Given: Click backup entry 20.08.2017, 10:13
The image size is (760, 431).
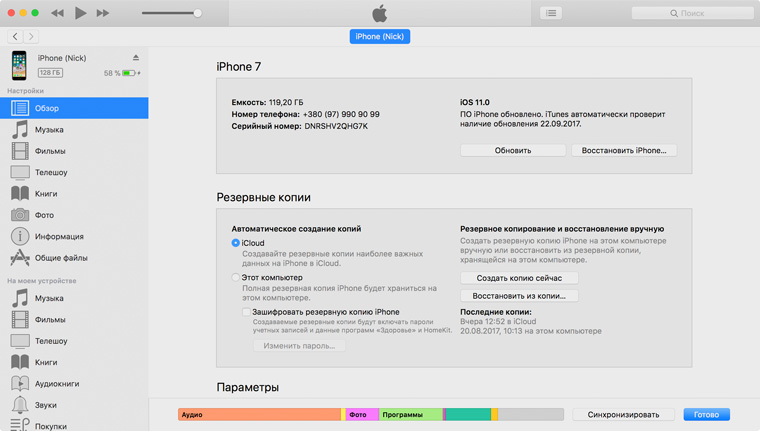Looking at the screenshot, I should click(x=531, y=331).
